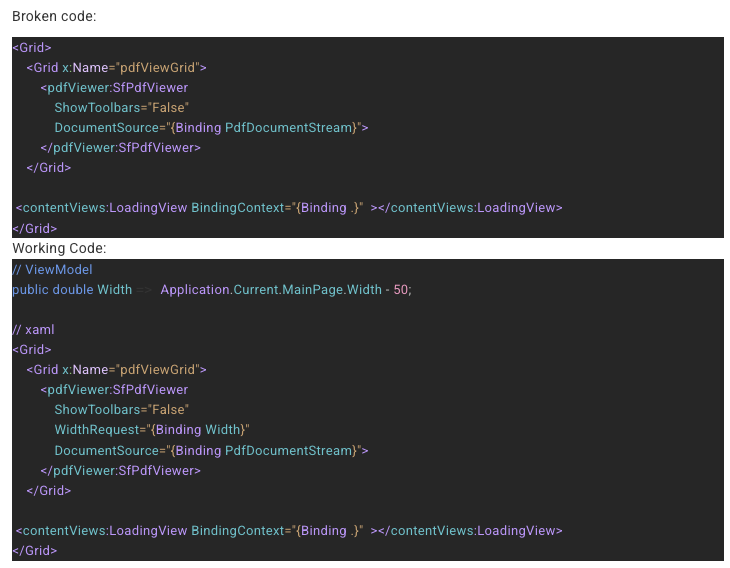Click Grid x:Name="pdfViewGrid" tag in working code
The image size is (730, 568).
[116, 369]
